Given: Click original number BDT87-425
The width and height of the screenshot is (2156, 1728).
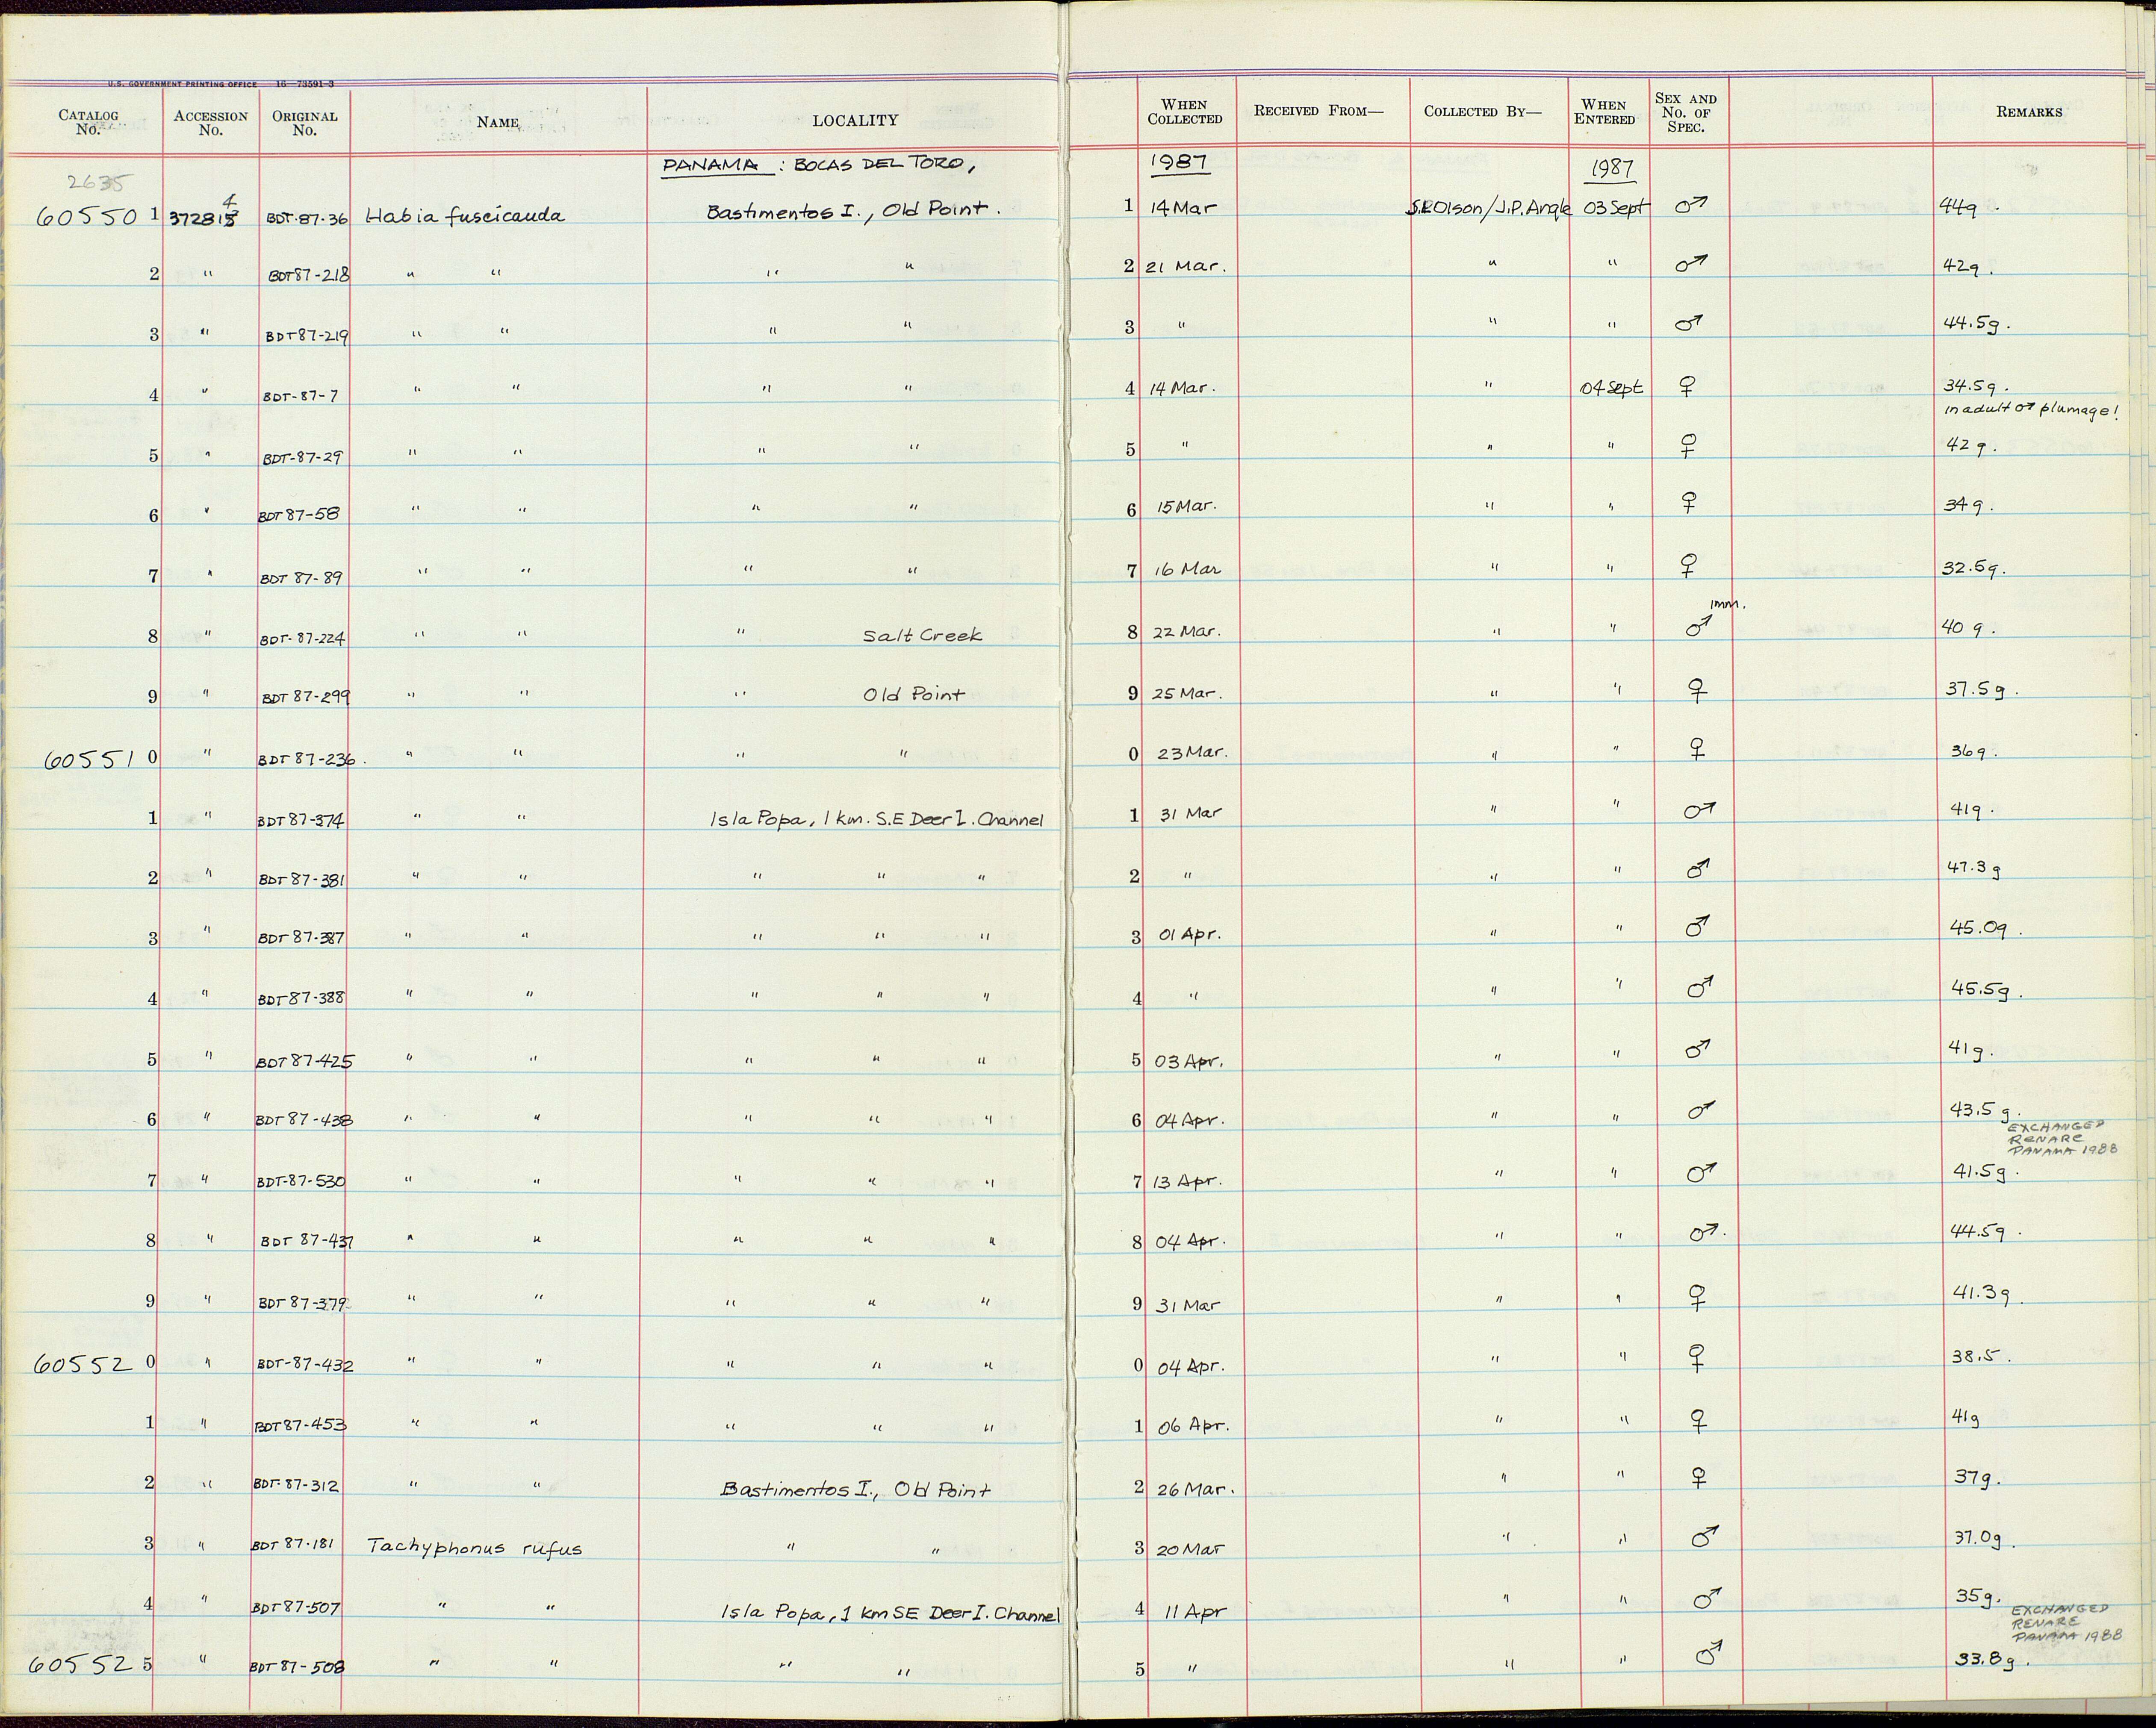Looking at the screenshot, I should tap(305, 1061).
